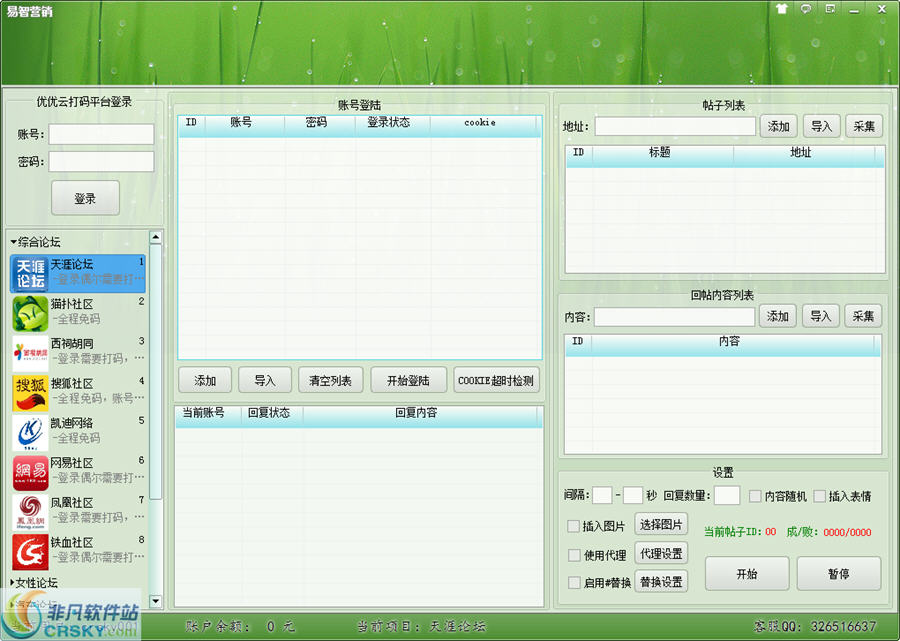Enable the 内容随机 checkbox
Image resolution: width=900 pixels, height=641 pixels.
(x=754, y=496)
